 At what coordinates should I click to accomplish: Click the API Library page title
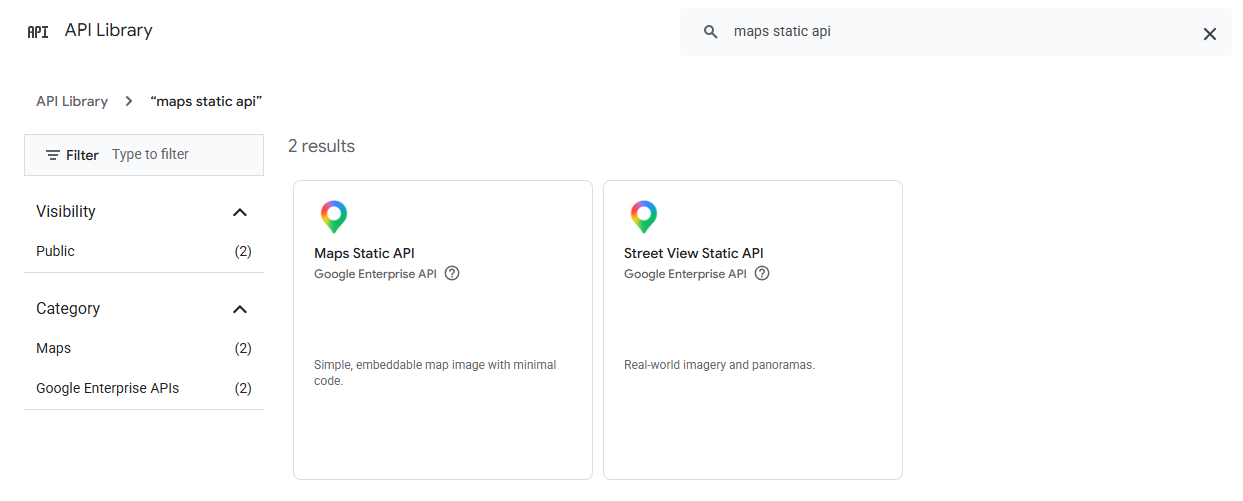[x=109, y=30]
